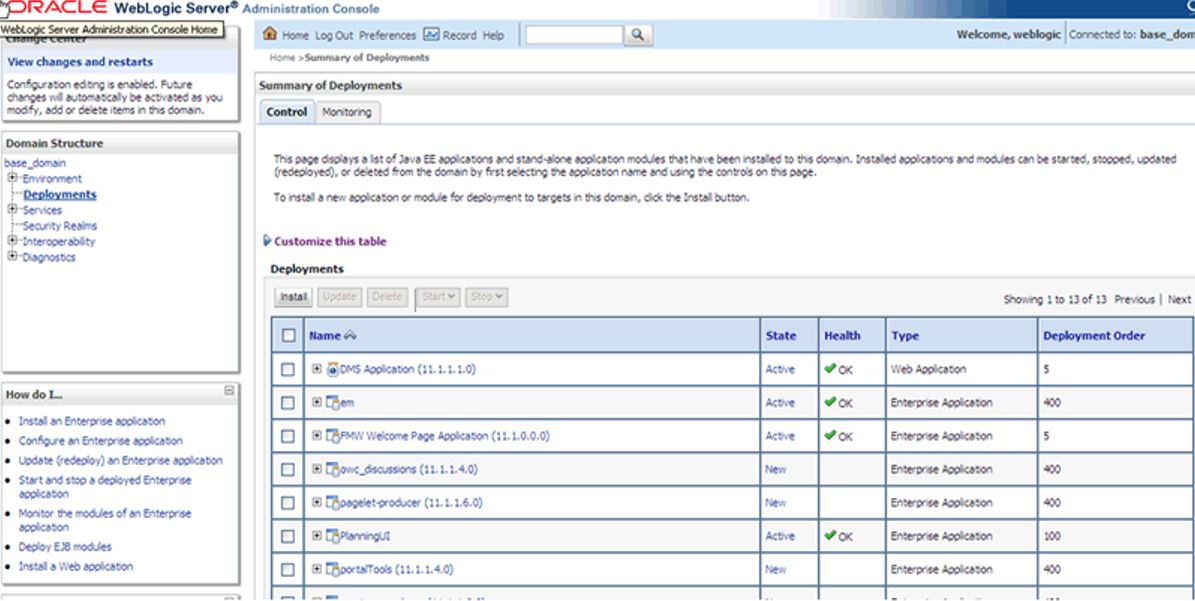Expand the DMS Application row
1195x601 pixels.
[x=317, y=369]
